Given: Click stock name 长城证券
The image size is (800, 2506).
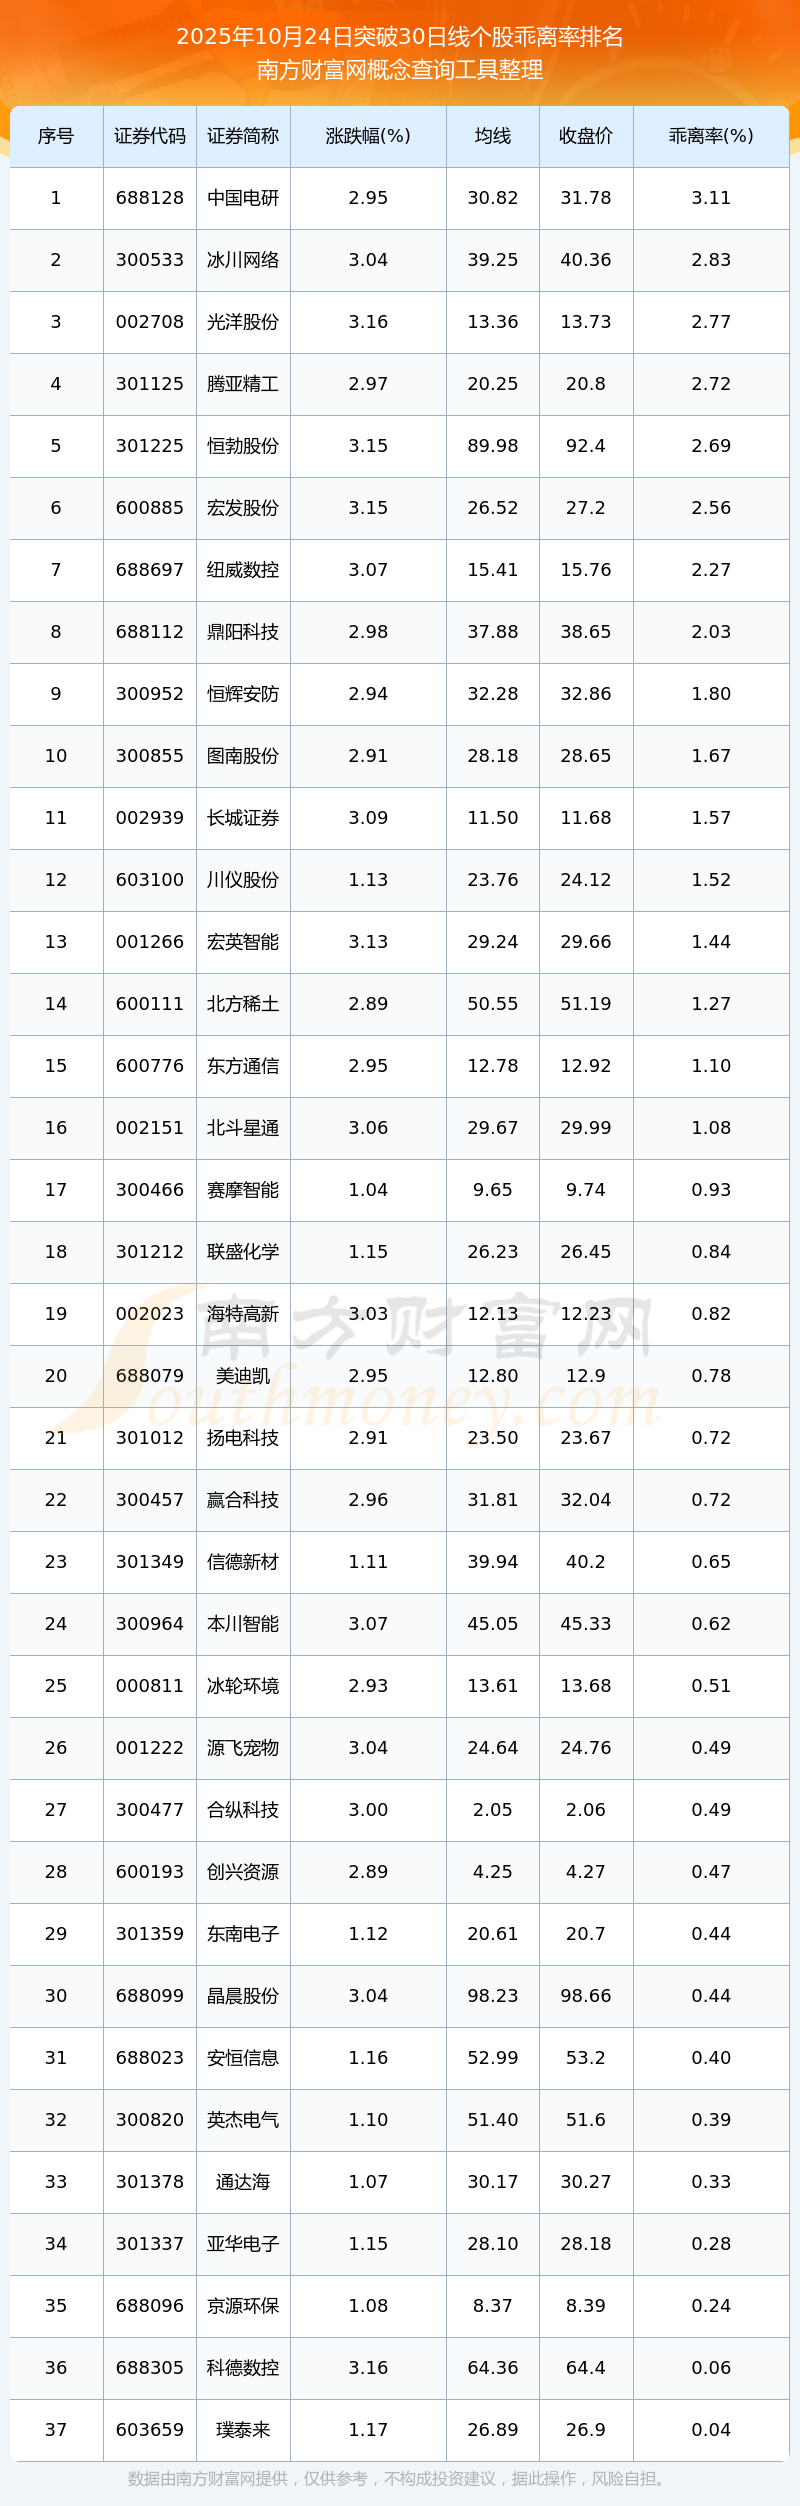Looking at the screenshot, I should coord(243,818).
